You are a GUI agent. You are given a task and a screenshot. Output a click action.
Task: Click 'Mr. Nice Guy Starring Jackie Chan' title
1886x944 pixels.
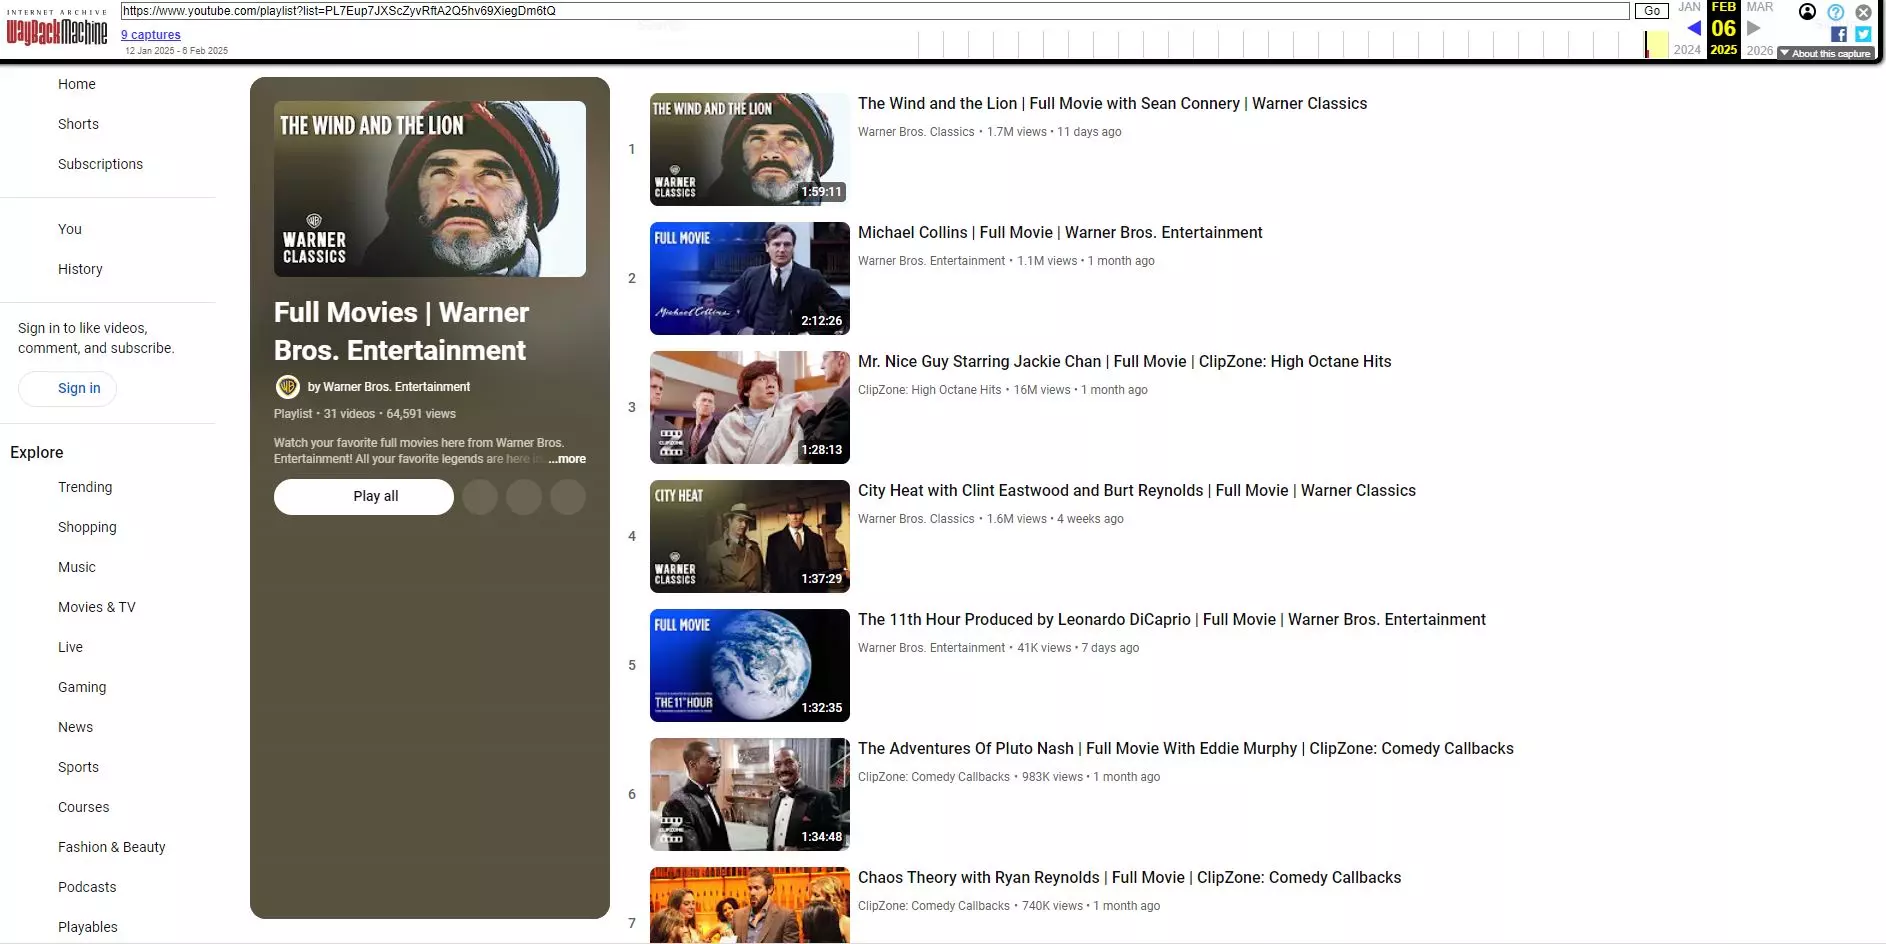(1124, 362)
